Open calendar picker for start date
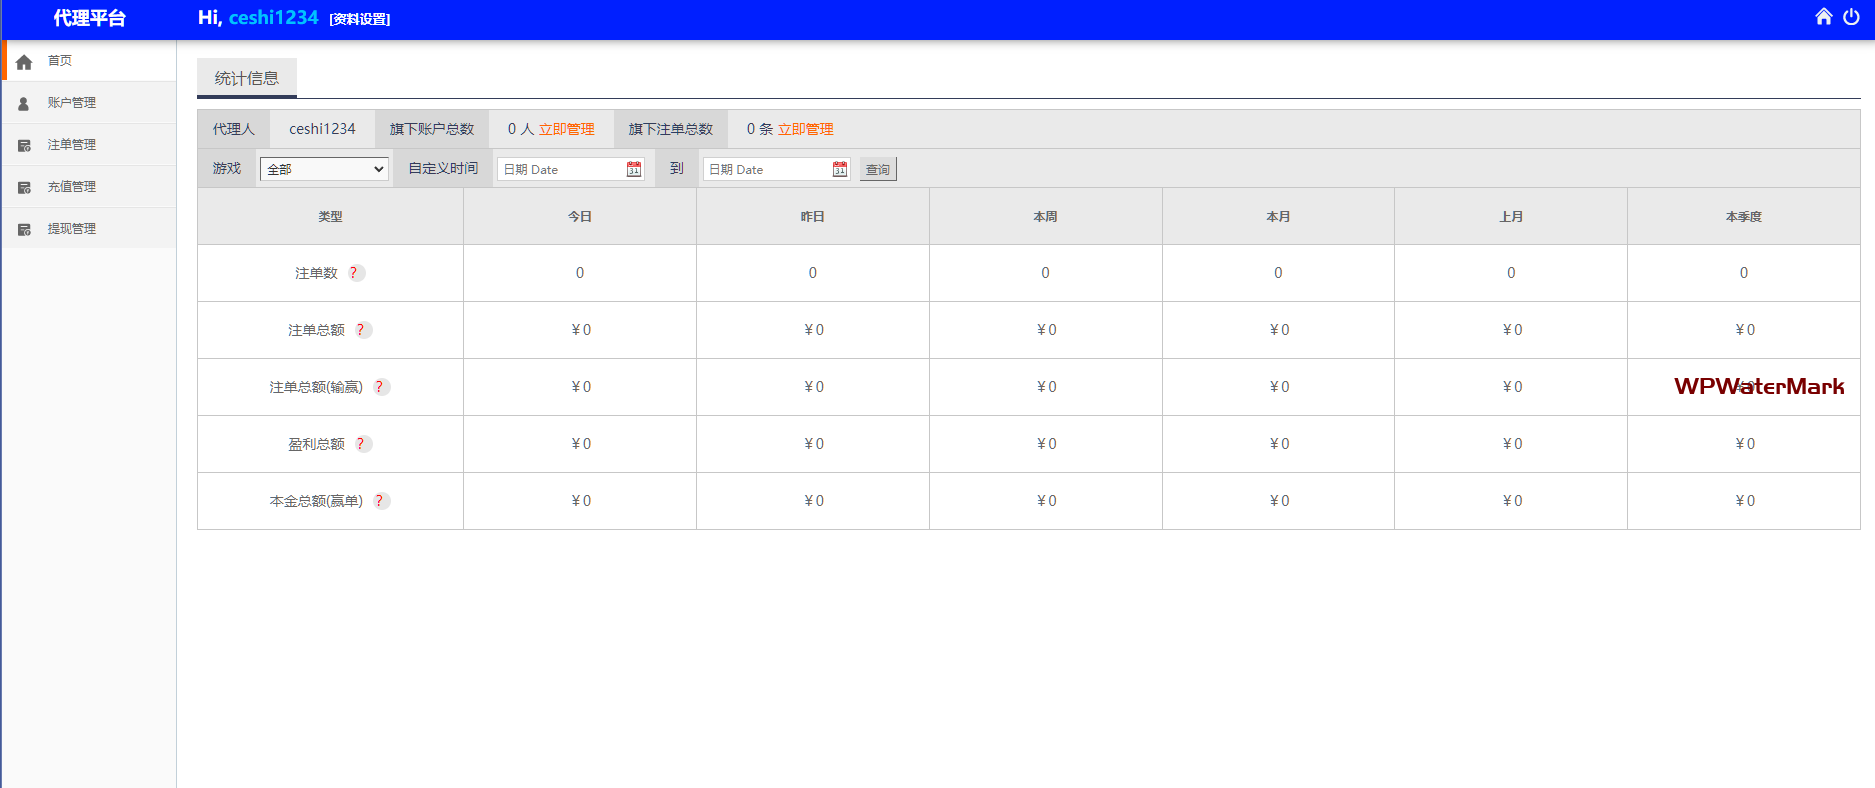This screenshot has height=788, width=1875. pos(633,169)
